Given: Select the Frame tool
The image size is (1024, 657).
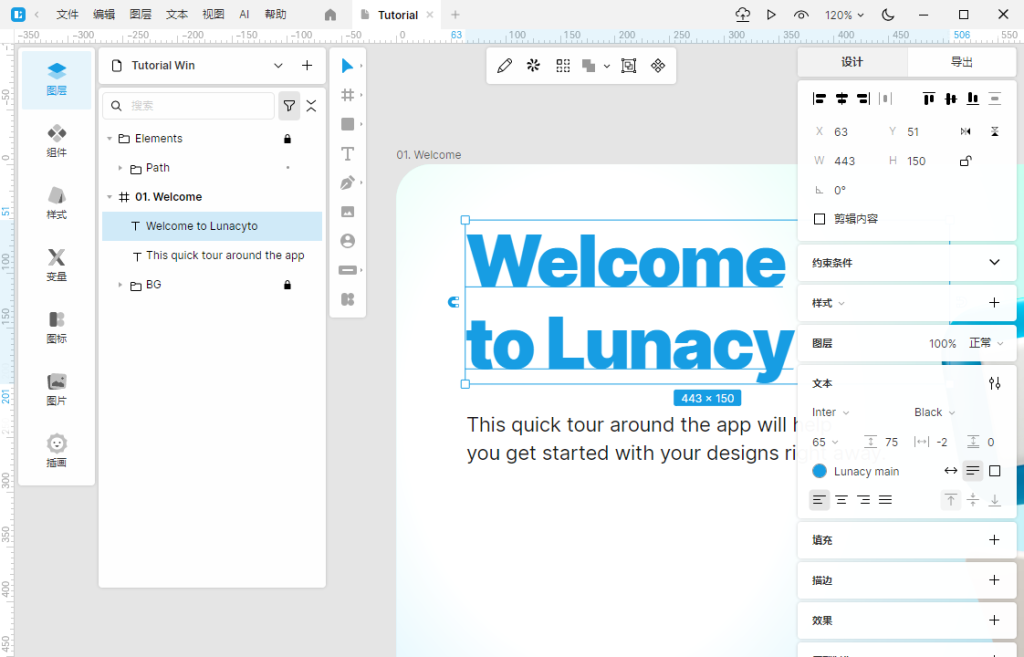Looking at the screenshot, I should 347,95.
